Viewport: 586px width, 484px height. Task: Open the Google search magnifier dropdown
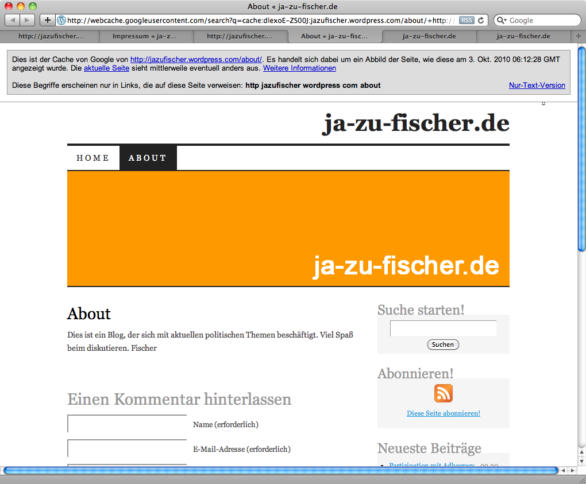click(501, 20)
